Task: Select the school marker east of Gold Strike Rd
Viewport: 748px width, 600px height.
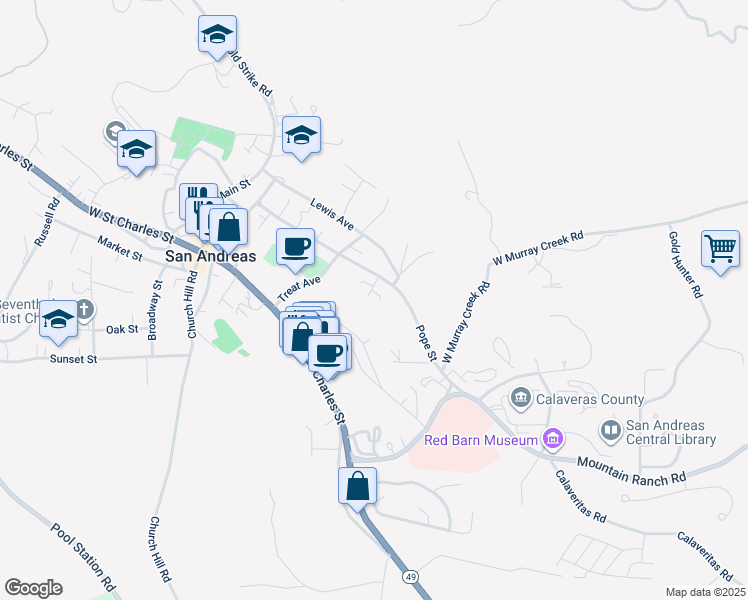Action: point(301,135)
